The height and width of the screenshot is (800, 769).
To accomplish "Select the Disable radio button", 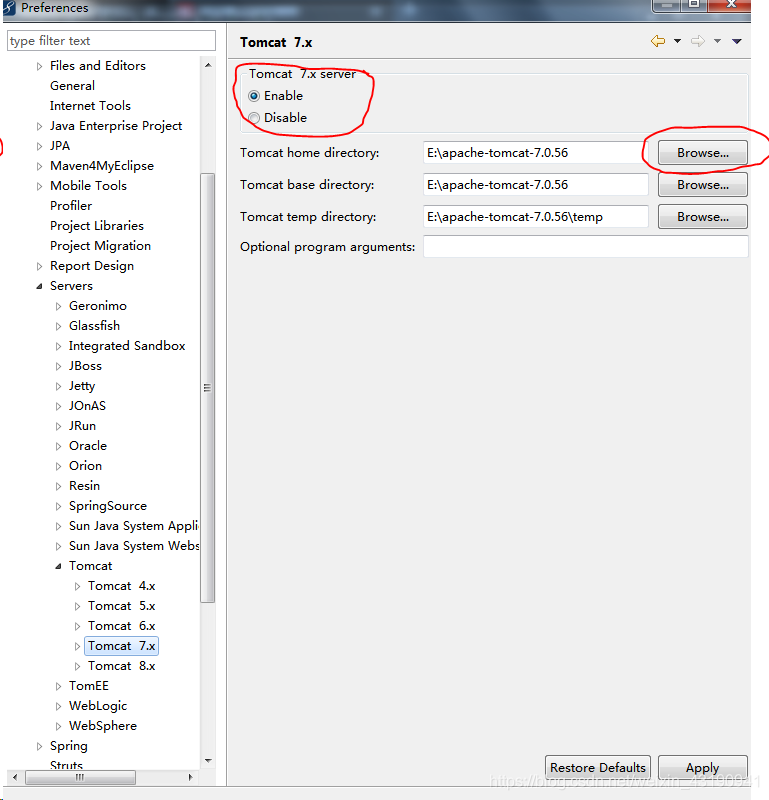I will (x=254, y=118).
